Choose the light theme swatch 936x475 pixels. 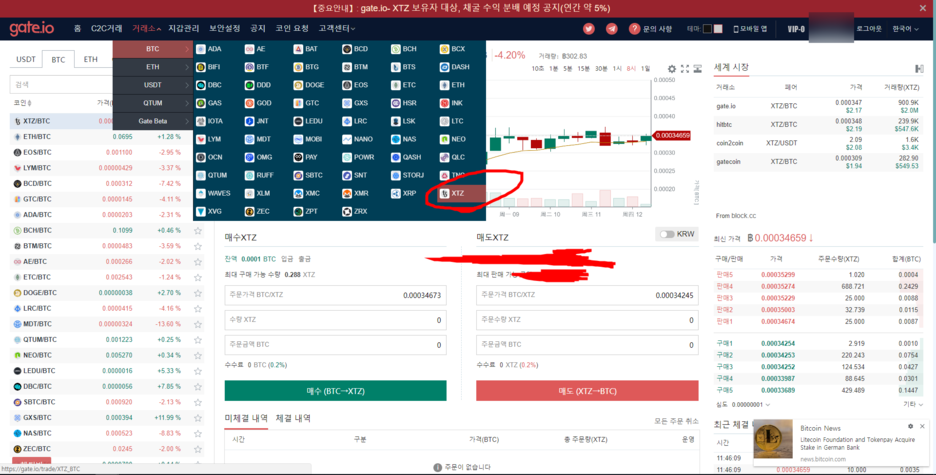[x=718, y=29]
